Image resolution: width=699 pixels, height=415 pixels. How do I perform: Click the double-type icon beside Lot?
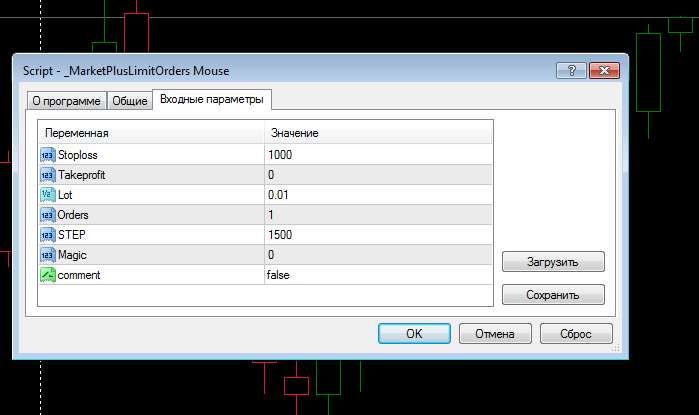48,195
